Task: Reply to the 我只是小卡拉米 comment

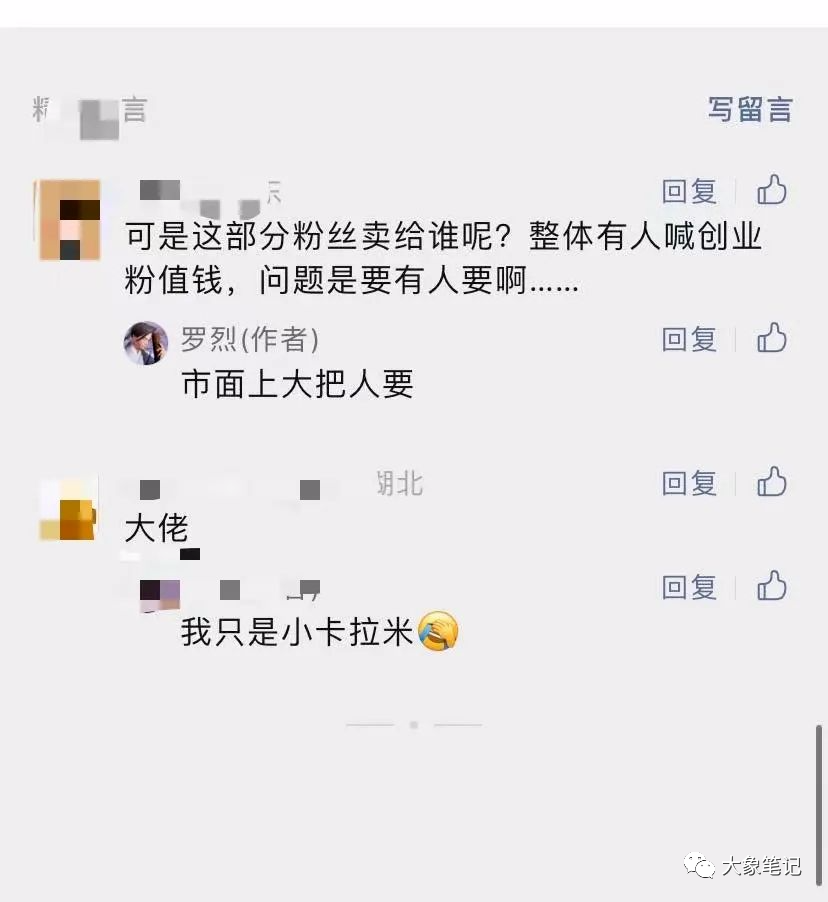Action: (689, 587)
